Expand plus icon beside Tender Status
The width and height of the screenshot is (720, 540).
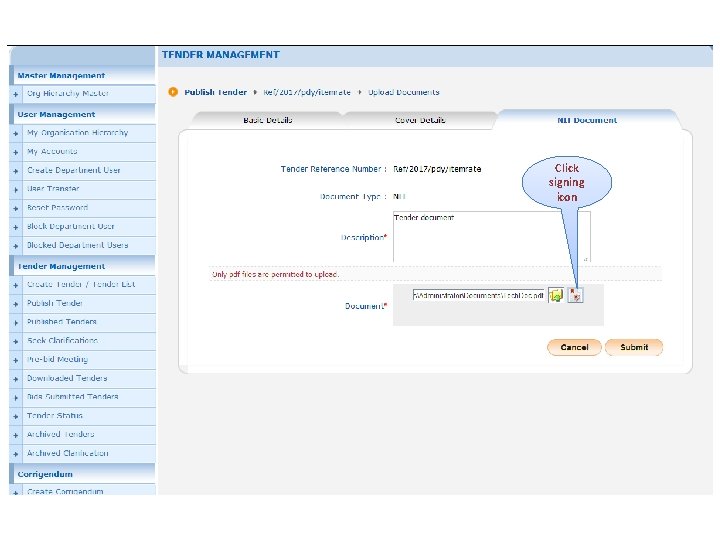[x=16, y=416]
